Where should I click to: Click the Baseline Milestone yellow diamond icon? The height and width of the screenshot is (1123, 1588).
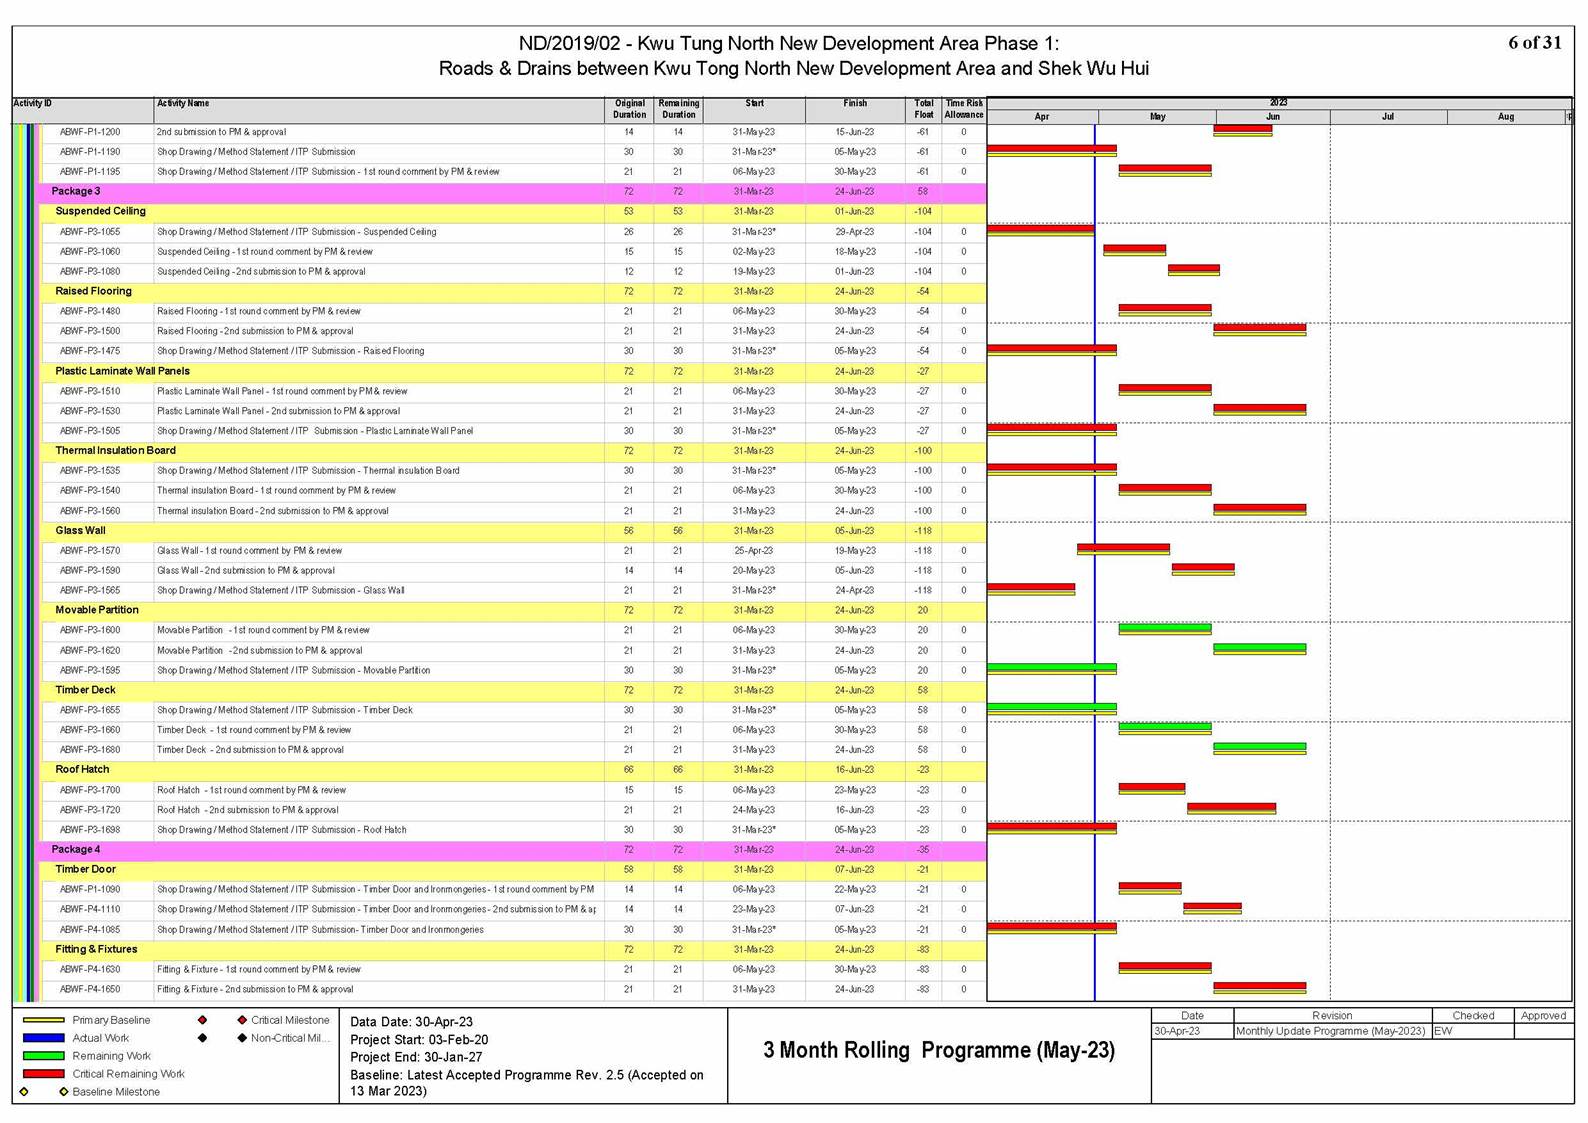tap(63, 1092)
